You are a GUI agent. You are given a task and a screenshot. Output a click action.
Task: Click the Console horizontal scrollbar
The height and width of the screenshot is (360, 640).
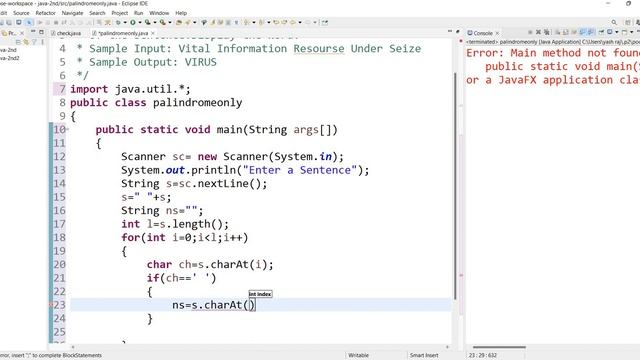coord(499,347)
